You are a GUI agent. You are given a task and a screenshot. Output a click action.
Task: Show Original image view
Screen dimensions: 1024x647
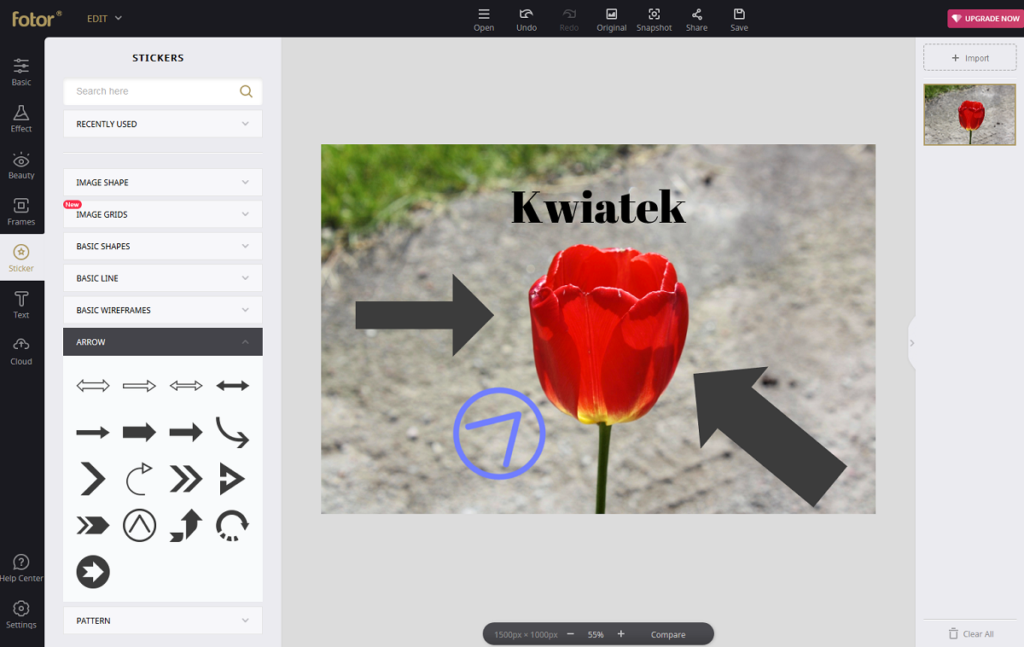click(611, 20)
